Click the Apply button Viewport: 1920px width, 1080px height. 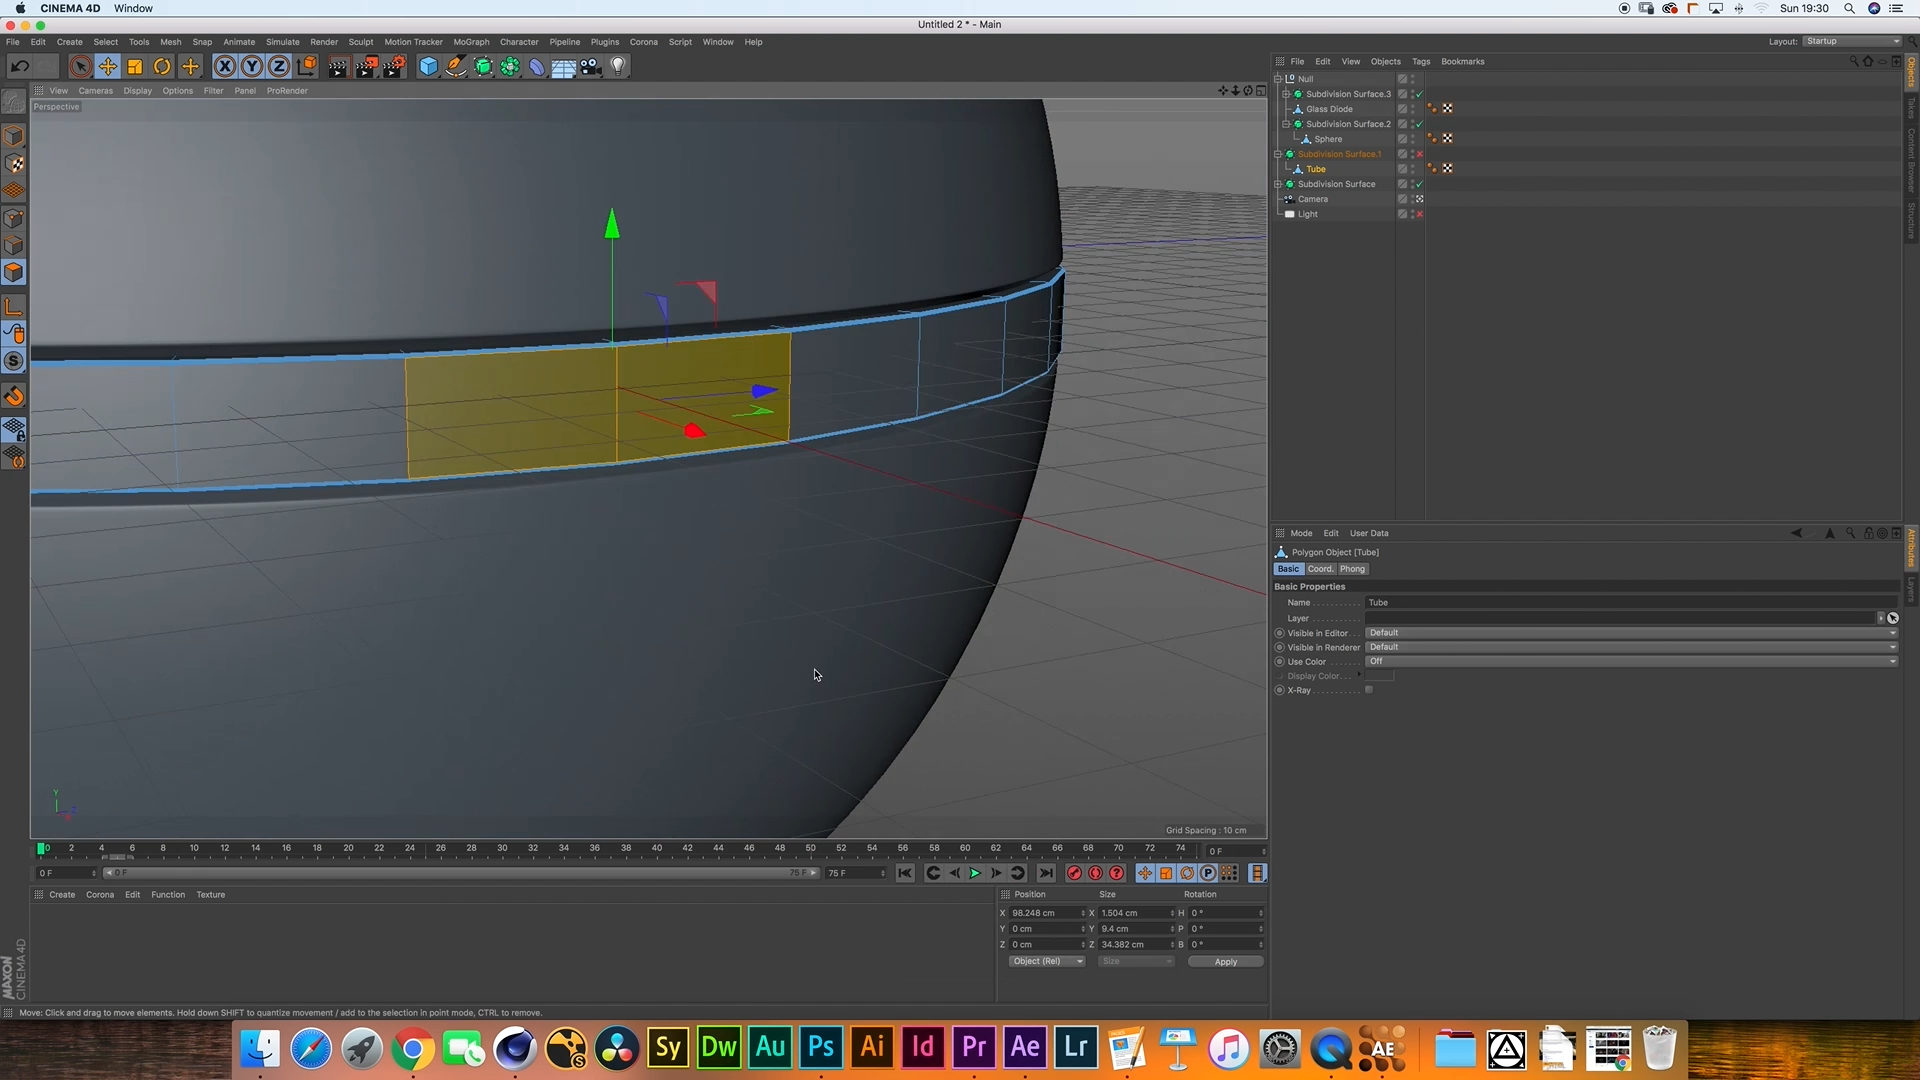click(x=1225, y=962)
